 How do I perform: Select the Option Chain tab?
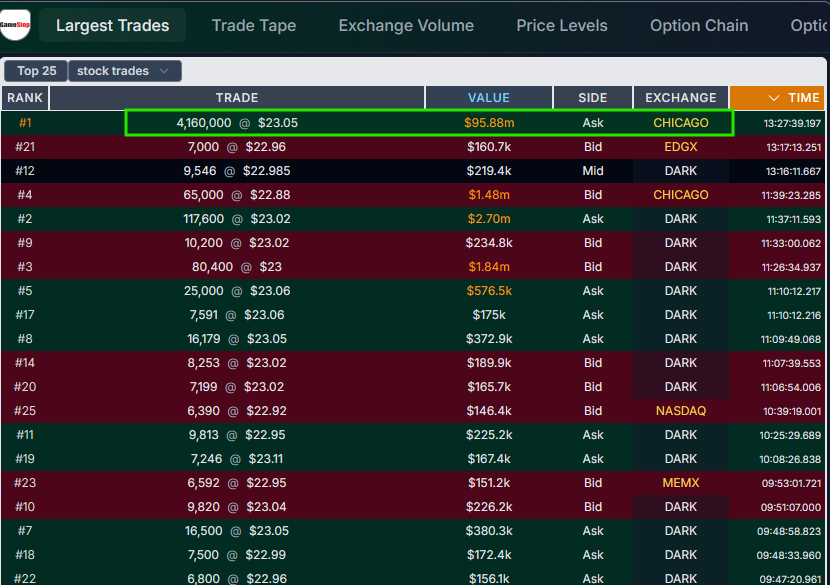tap(699, 25)
